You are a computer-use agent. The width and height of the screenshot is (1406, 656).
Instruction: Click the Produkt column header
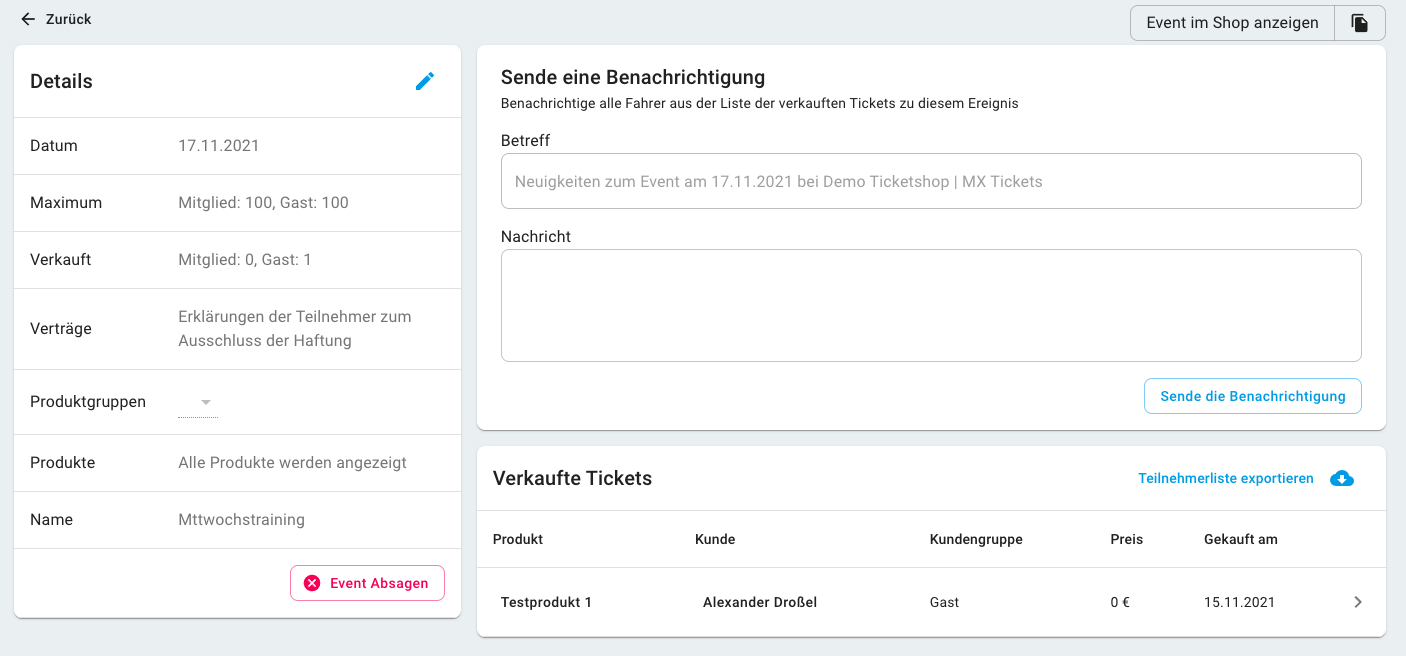click(x=518, y=539)
